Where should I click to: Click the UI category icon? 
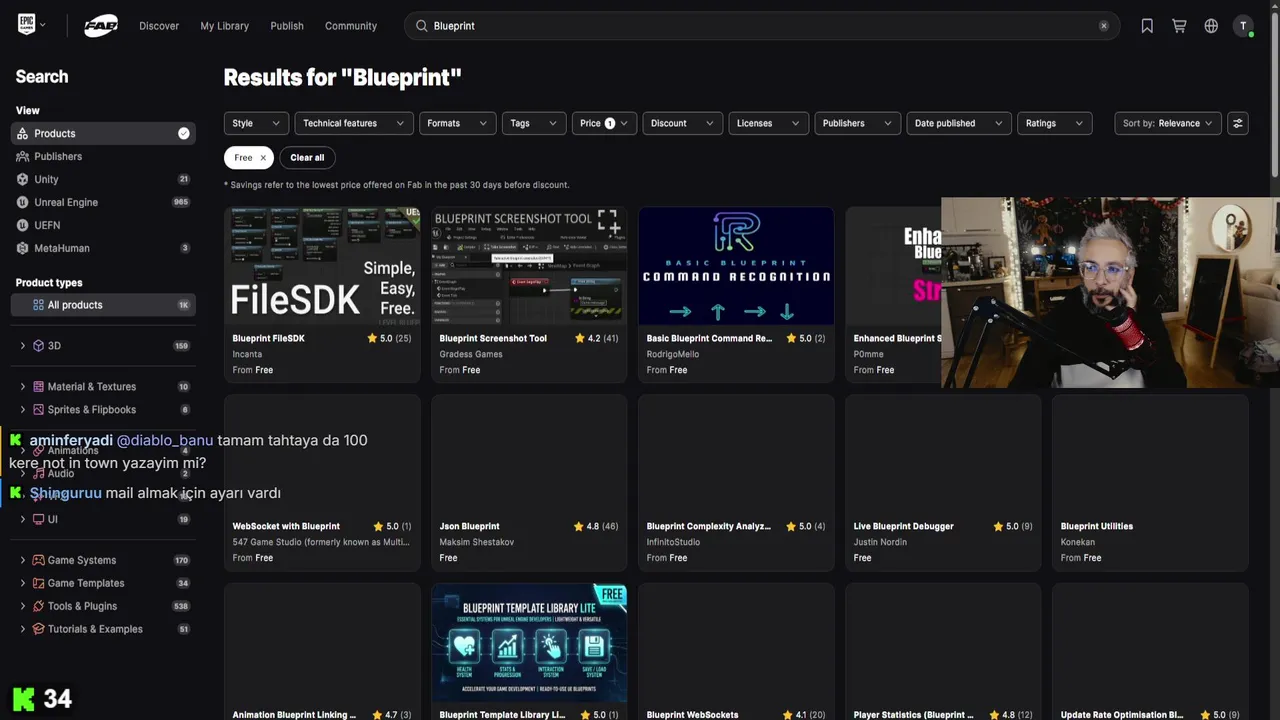(38, 520)
